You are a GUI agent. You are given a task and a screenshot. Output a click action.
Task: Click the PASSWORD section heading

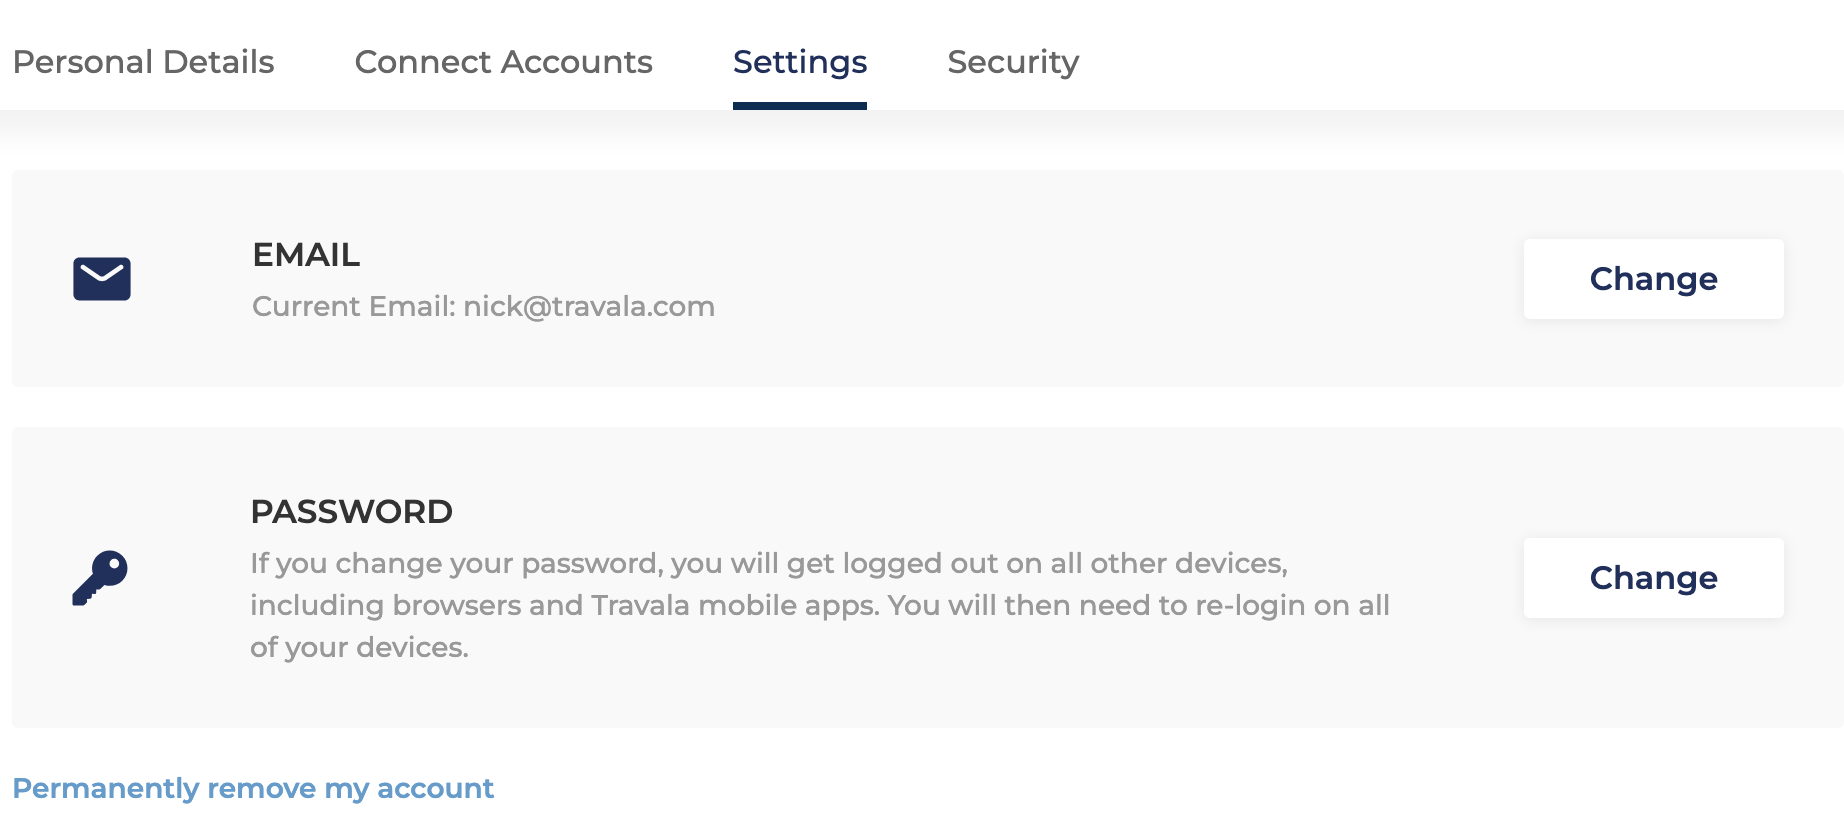pyautogui.click(x=351, y=512)
